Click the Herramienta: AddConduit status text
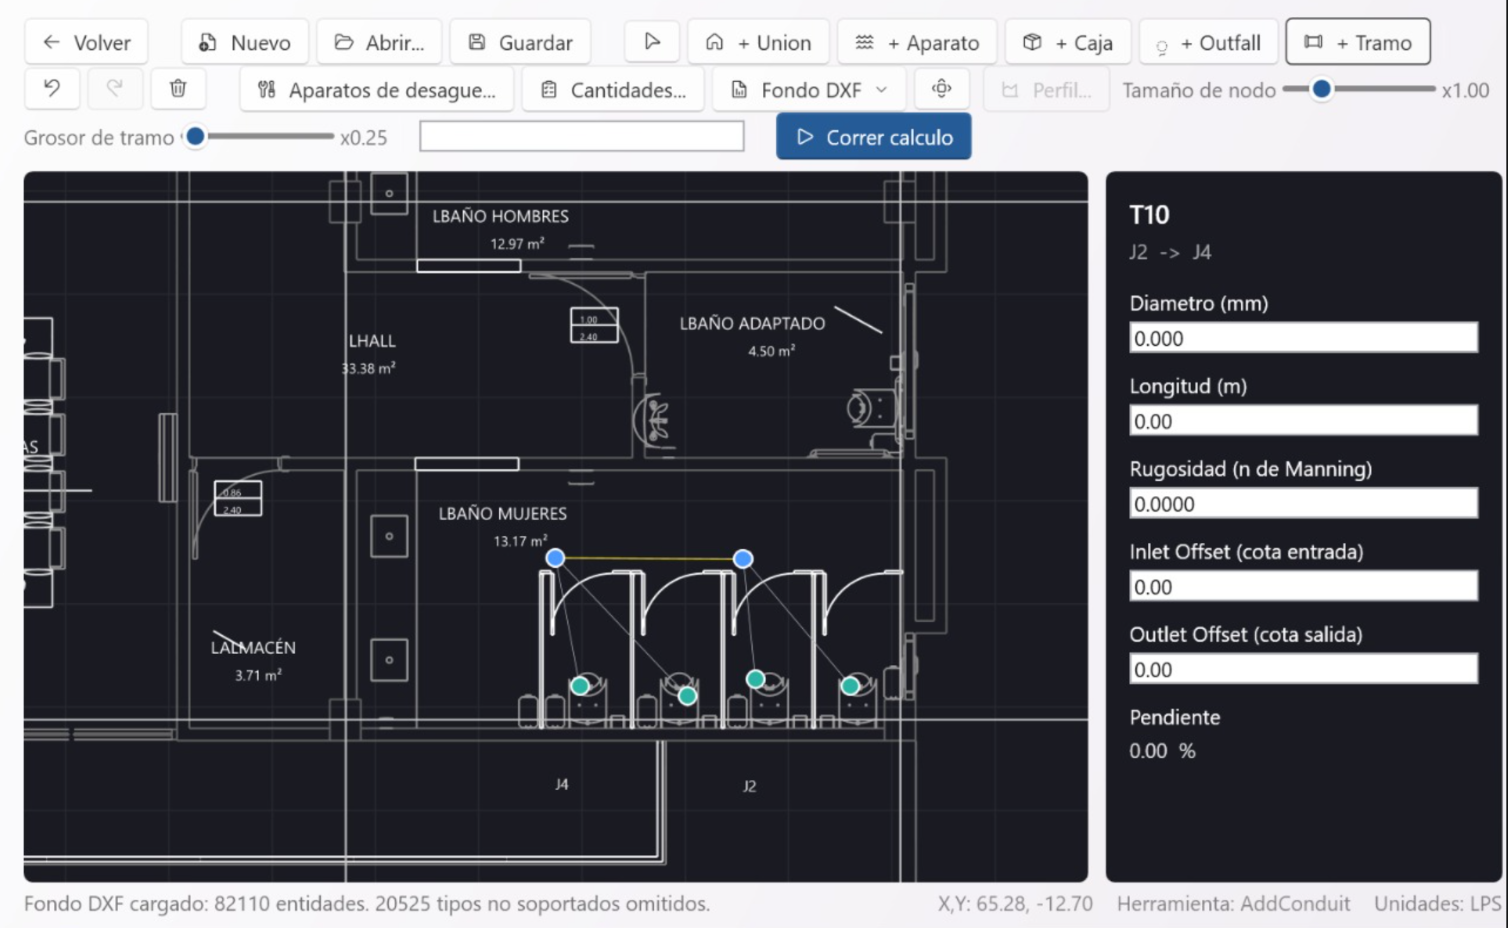 [1233, 904]
